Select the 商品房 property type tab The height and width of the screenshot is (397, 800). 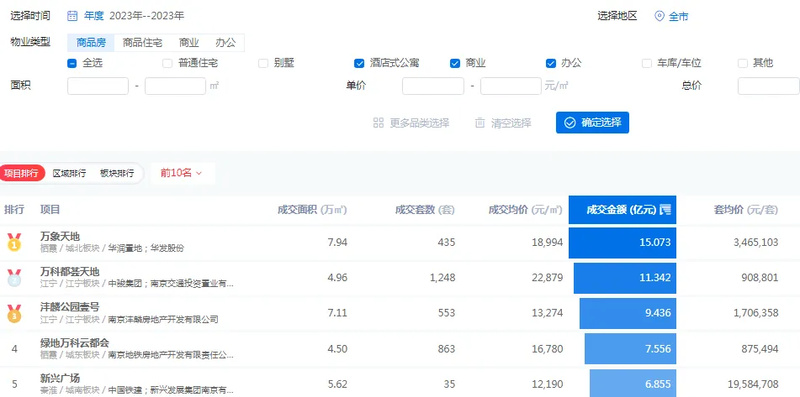pos(91,43)
